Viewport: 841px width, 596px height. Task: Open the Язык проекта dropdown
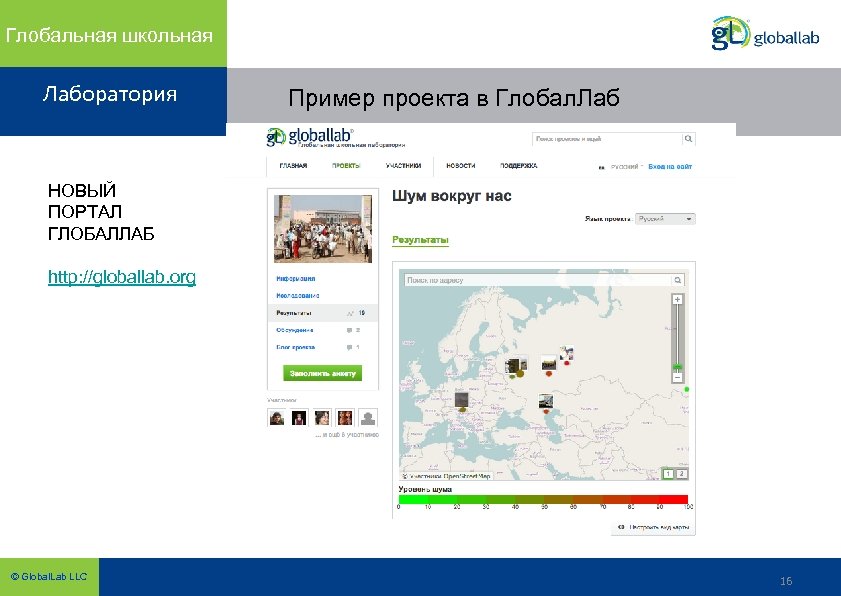(x=665, y=219)
